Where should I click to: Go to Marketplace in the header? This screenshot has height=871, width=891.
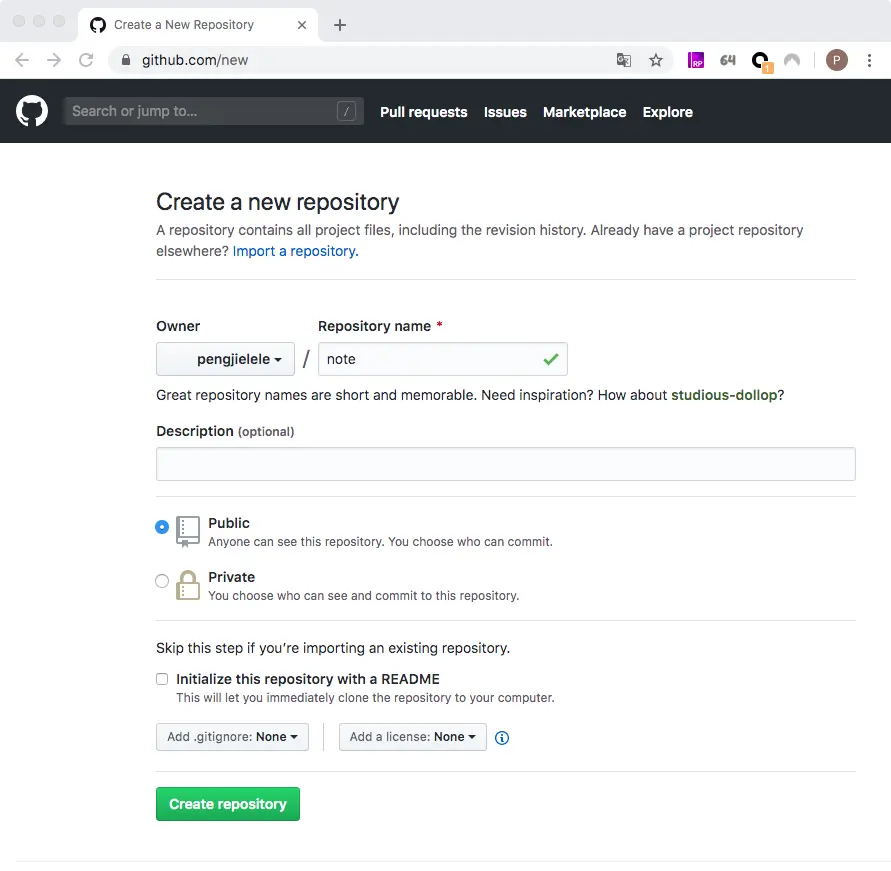click(x=584, y=112)
